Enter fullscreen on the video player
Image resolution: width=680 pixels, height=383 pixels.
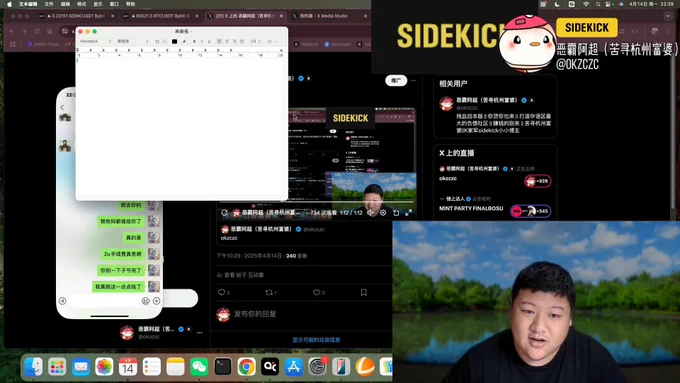pos(409,213)
